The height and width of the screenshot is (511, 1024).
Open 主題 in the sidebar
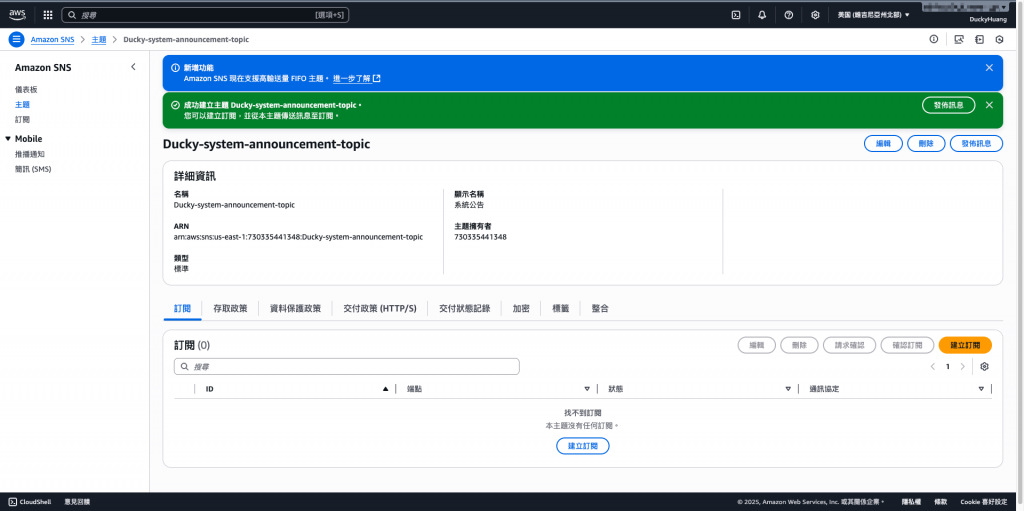pyautogui.click(x=22, y=105)
